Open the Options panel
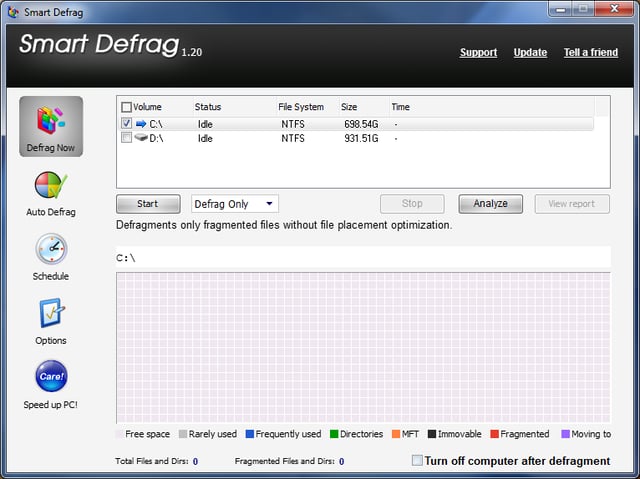640x479 pixels. point(51,322)
